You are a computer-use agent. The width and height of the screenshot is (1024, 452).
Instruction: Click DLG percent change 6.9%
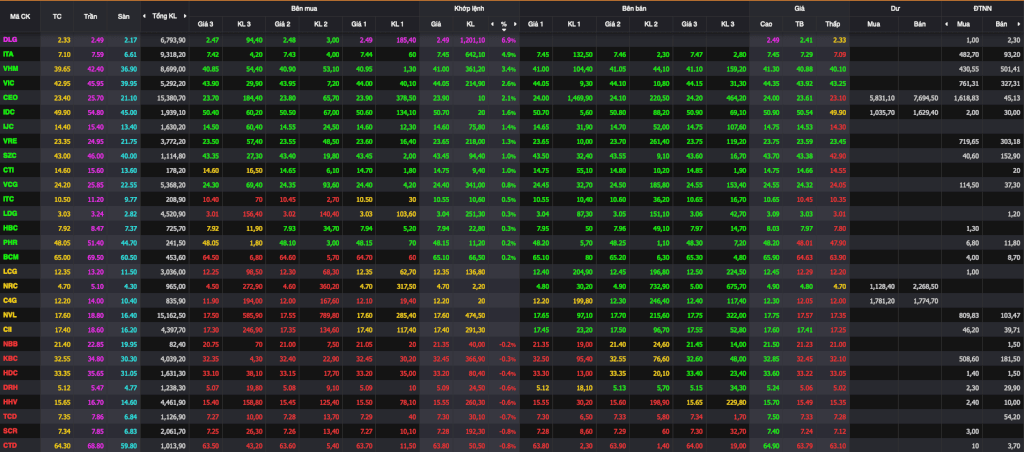click(509, 40)
